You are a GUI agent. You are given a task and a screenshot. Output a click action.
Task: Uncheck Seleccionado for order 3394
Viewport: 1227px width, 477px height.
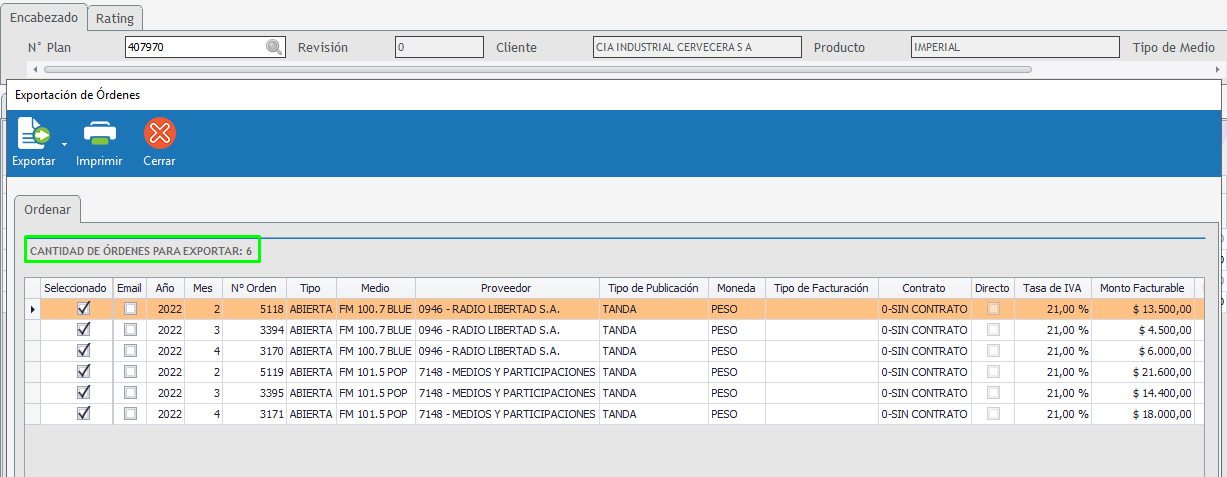point(83,330)
